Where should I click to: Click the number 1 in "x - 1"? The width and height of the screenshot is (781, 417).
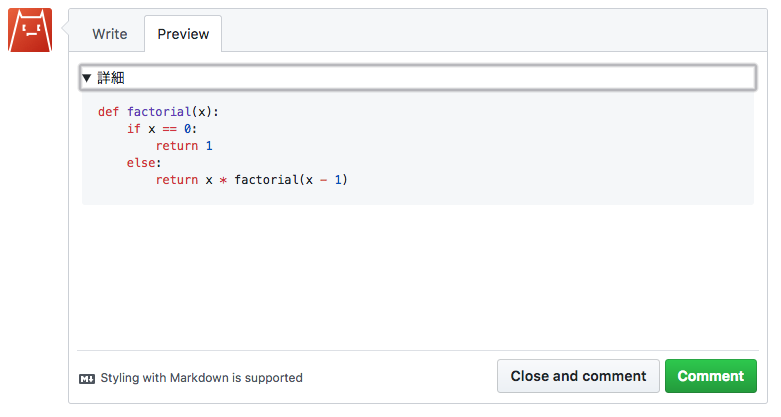point(339,180)
